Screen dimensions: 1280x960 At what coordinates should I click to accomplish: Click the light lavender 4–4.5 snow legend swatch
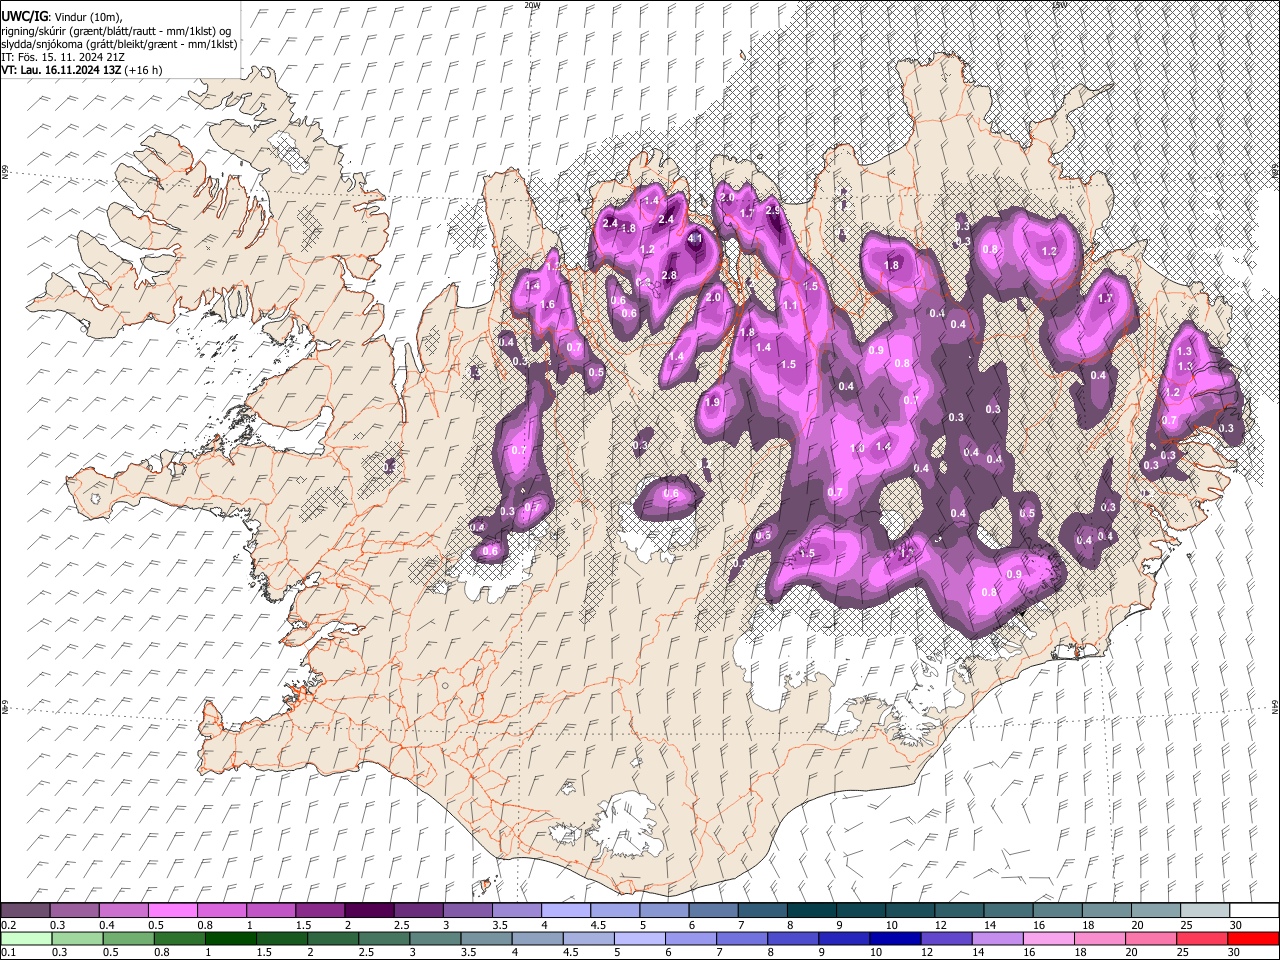(565, 910)
